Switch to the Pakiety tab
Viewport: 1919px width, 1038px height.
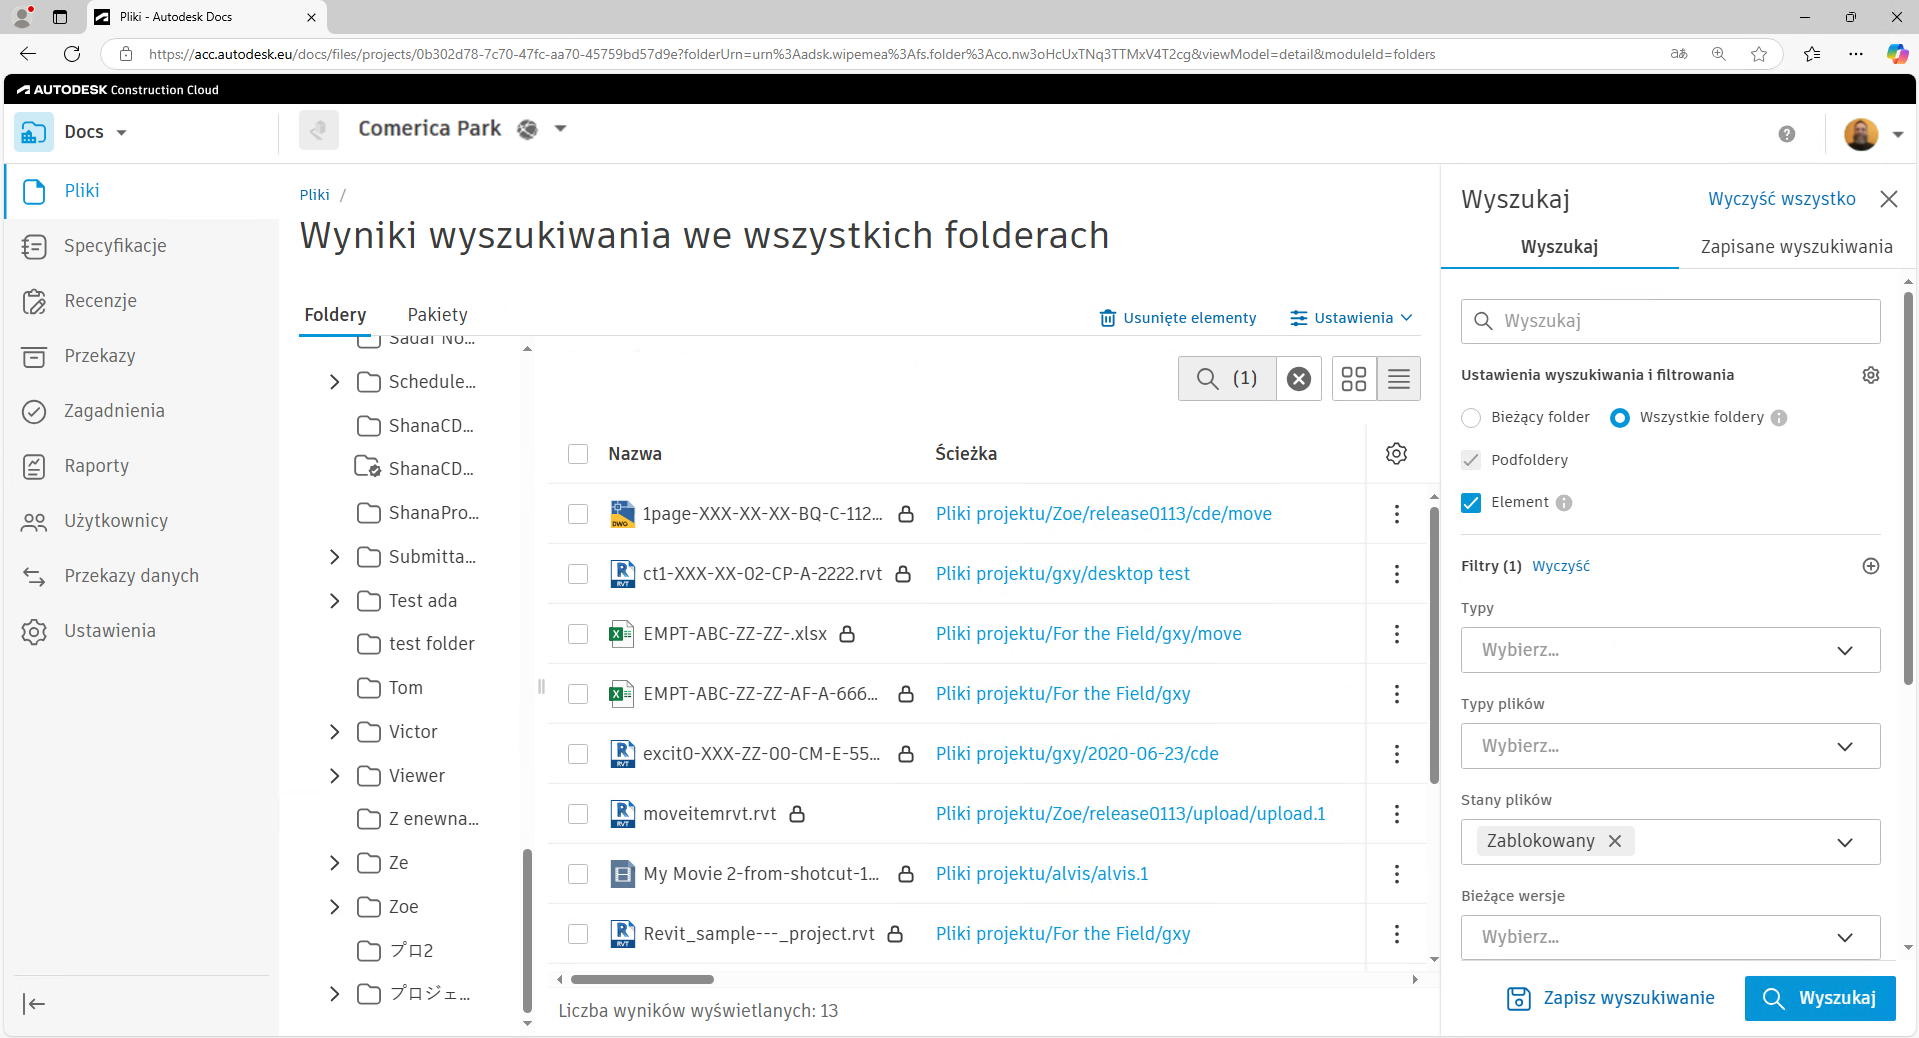tap(437, 314)
